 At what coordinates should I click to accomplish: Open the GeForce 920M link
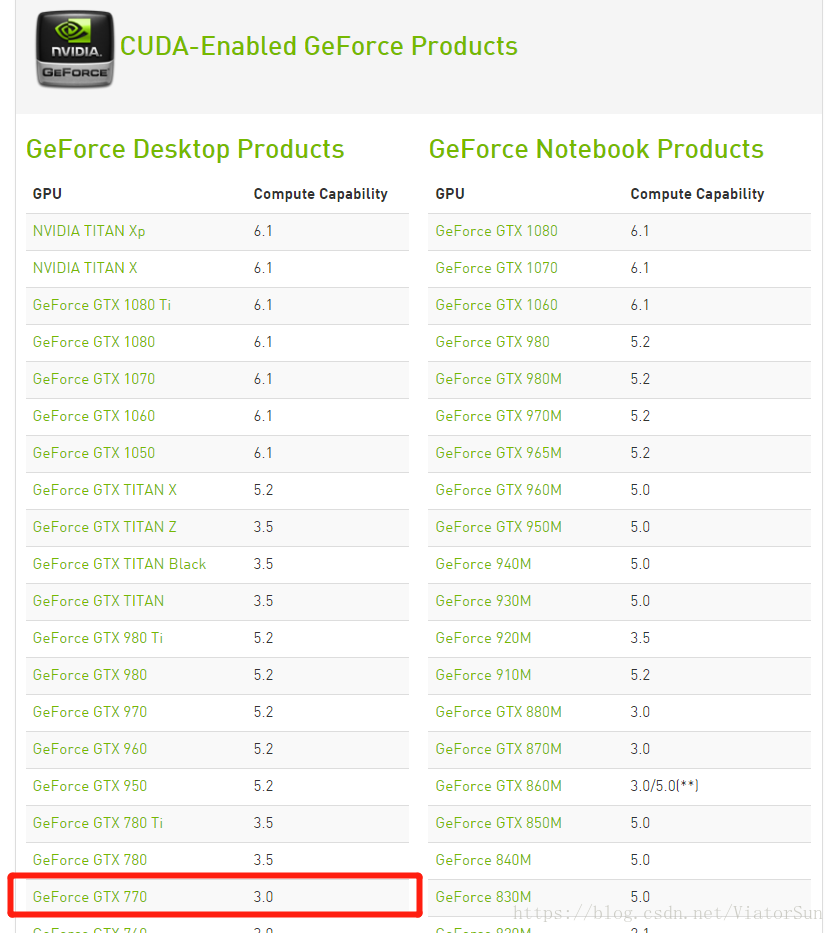coord(484,637)
